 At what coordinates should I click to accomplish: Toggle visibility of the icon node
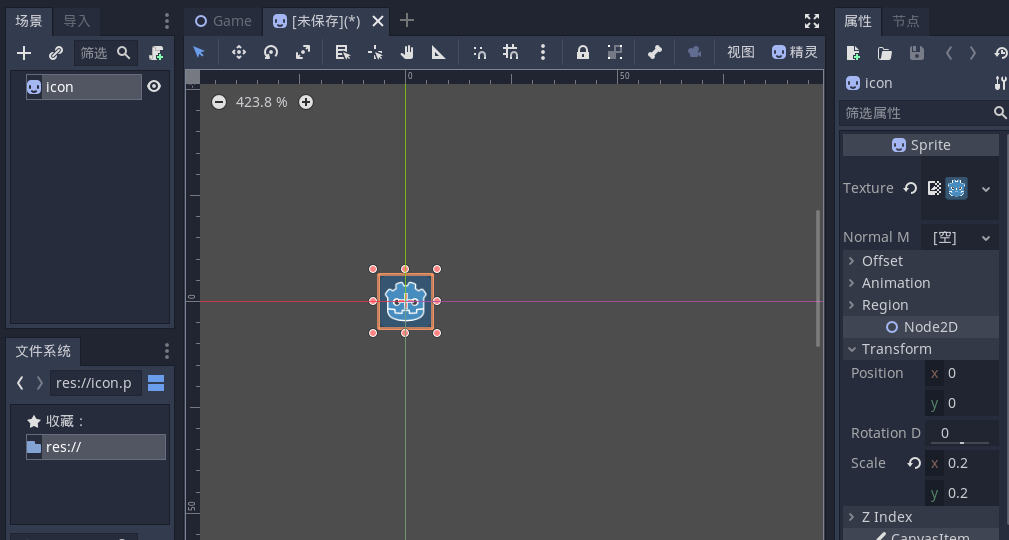point(154,86)
